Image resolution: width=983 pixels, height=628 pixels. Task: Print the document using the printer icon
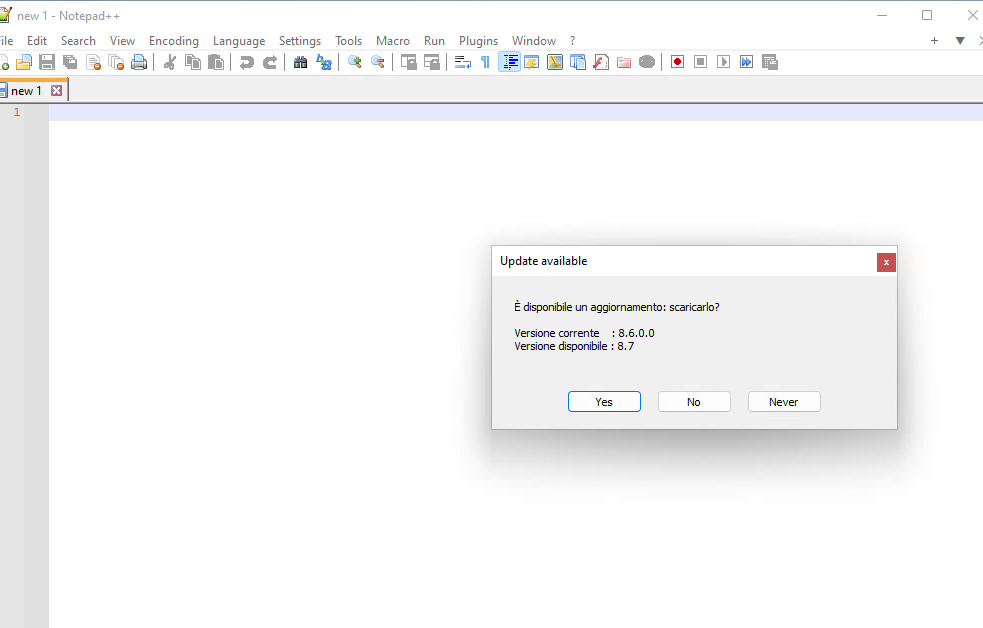pyautogui.click(x=139, y=62)
